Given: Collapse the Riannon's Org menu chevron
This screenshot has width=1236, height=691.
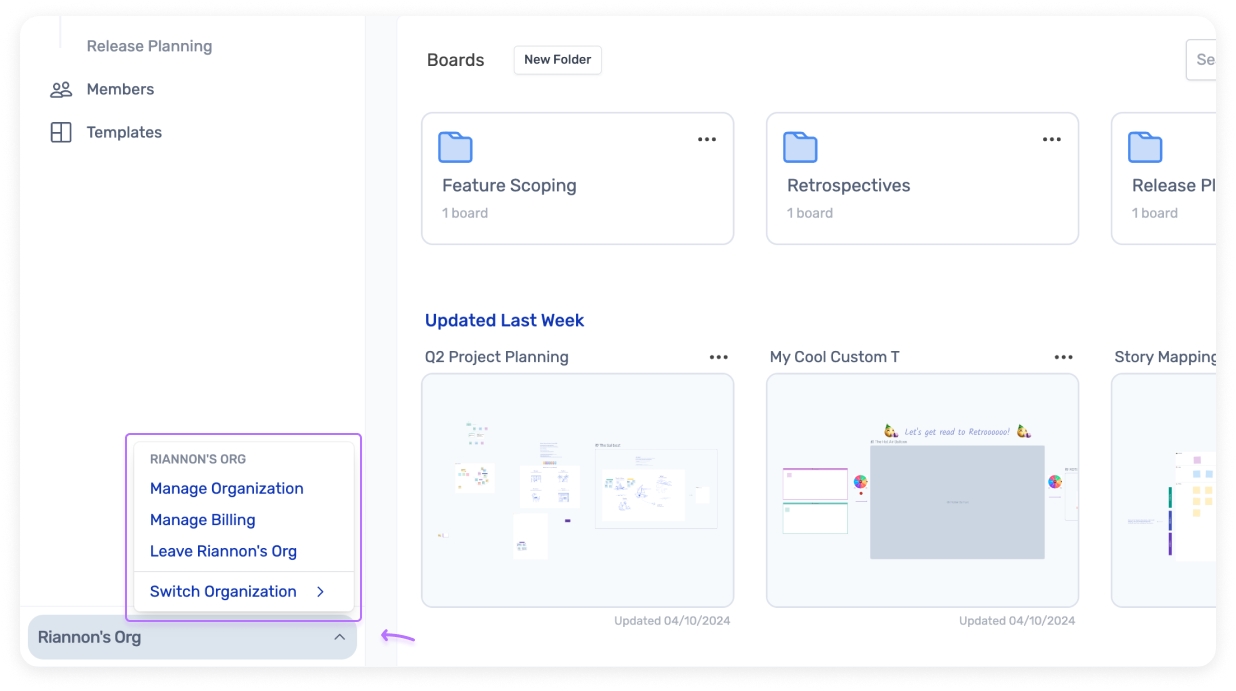Looking at the screenshot, I should click(339, 637).
